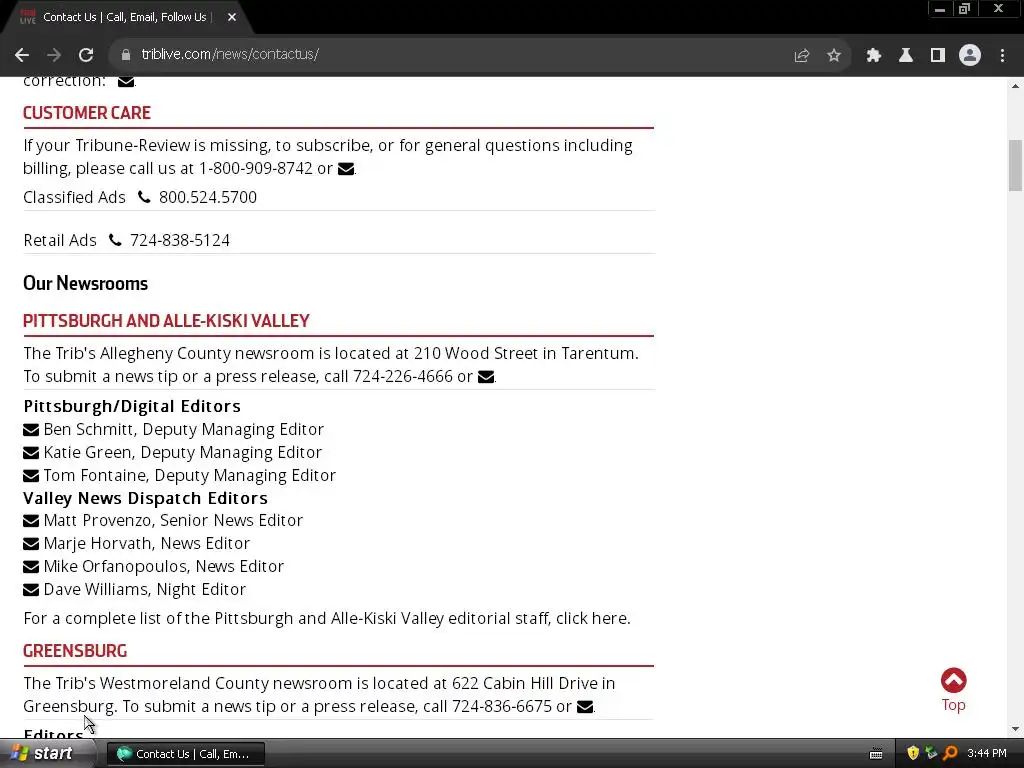Call Retail Ads phone icon
This screenshot has width=1024, height=768.
pos(115,240)
